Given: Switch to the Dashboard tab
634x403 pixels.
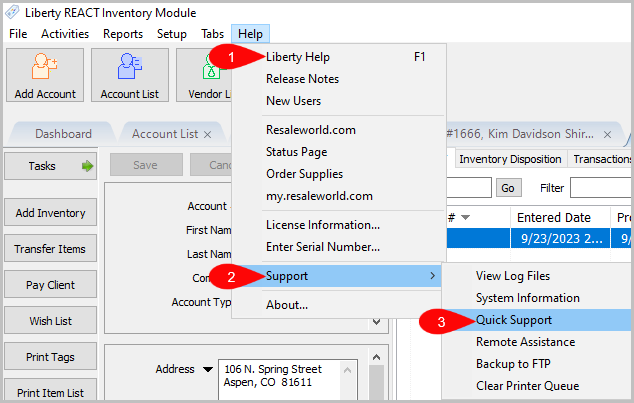Looking at the screenshot, I should click(63, 134).
